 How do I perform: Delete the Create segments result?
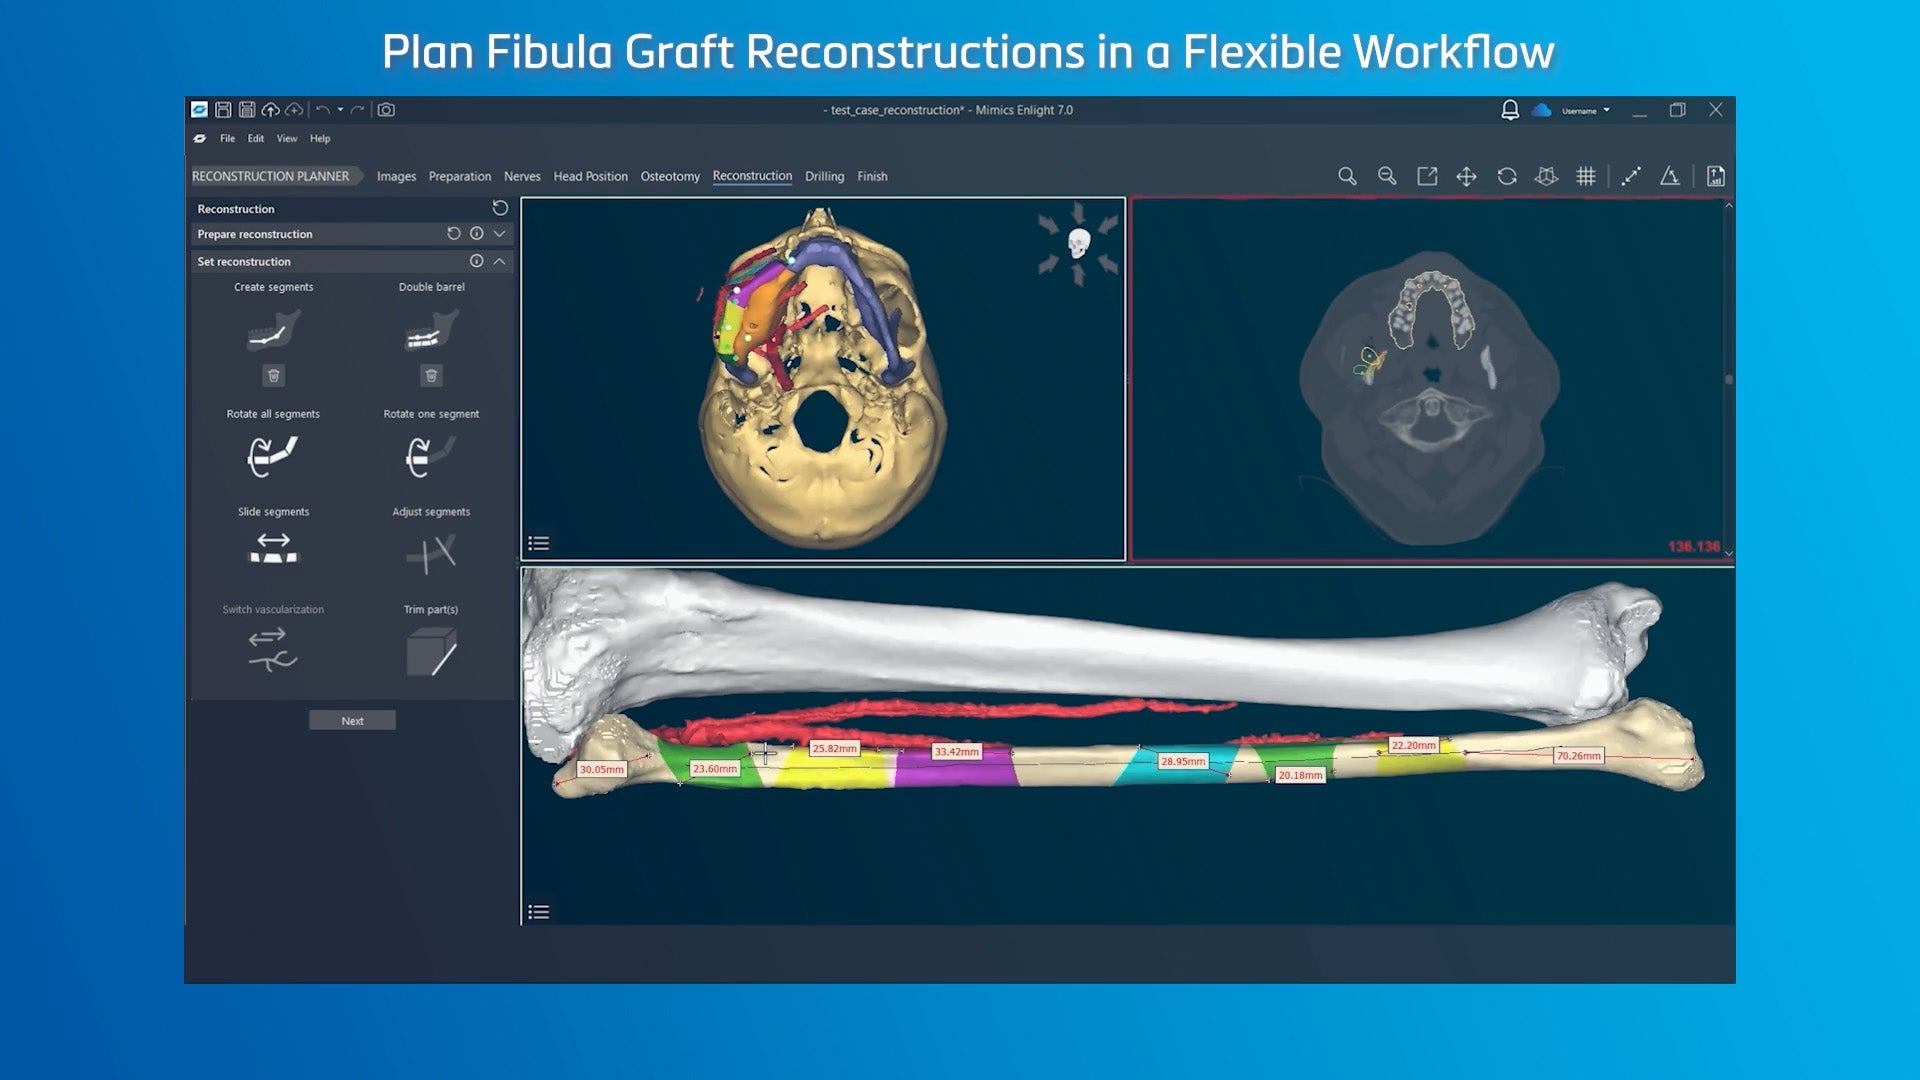pyautogui.click(x=273, y=376)
